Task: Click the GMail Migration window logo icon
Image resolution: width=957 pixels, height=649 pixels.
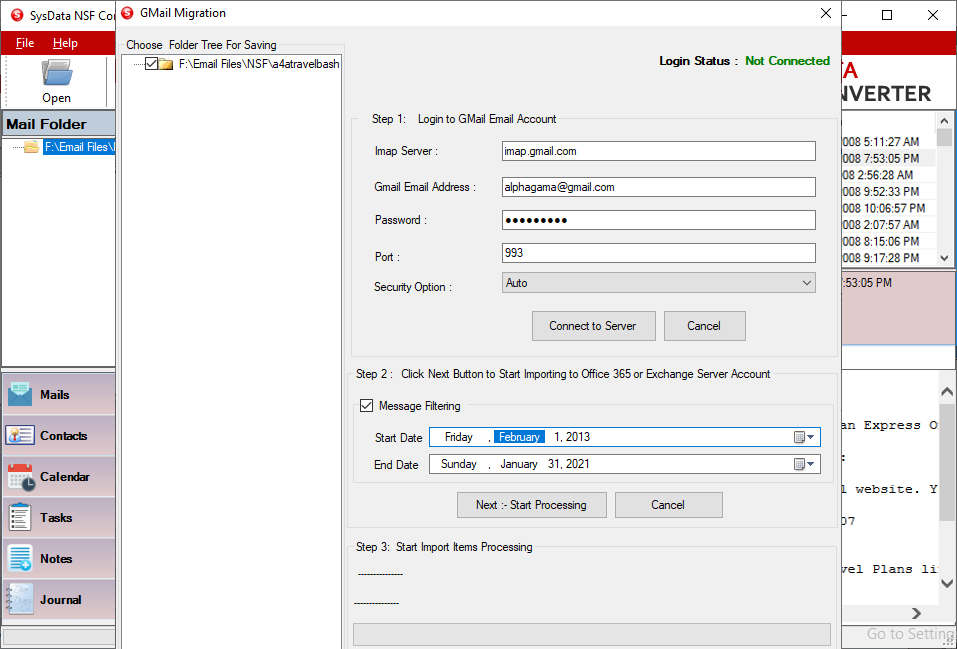Action: click(128, 13)
